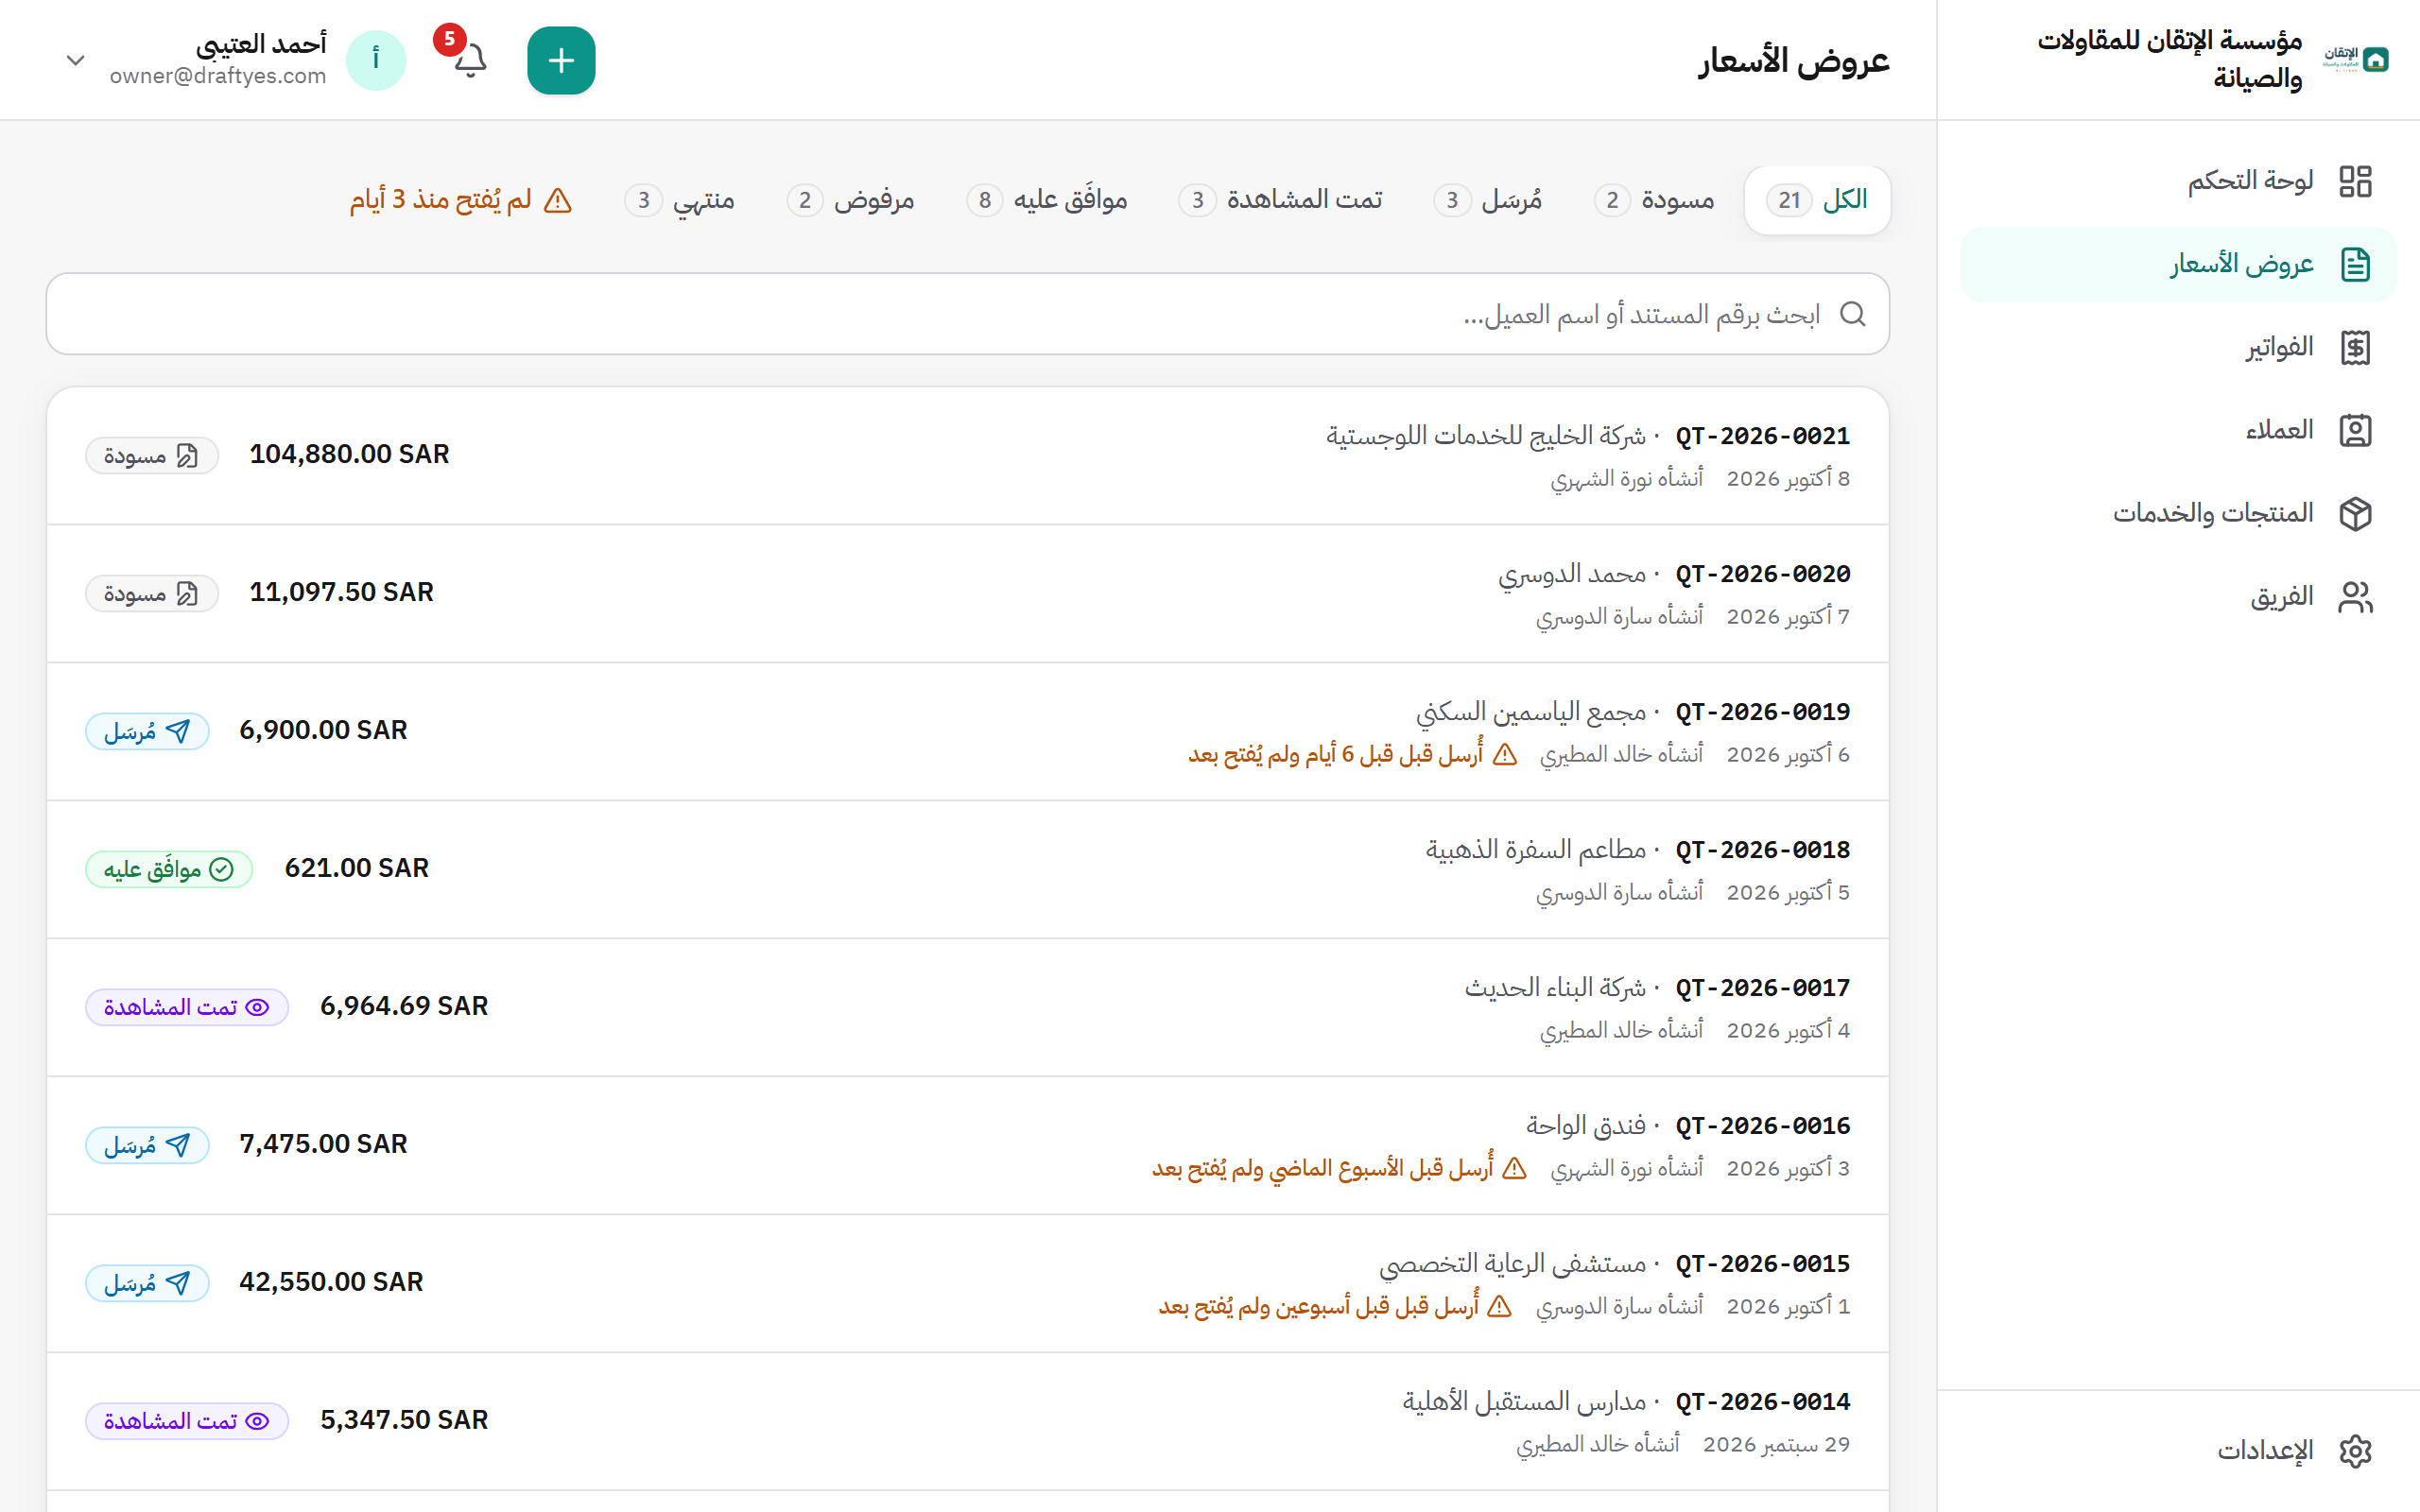Viewport: 2420px width, 1512px height.
Task: Click client name مستشفى الرعاية التخصصي
Action: pos(1512,1264)
